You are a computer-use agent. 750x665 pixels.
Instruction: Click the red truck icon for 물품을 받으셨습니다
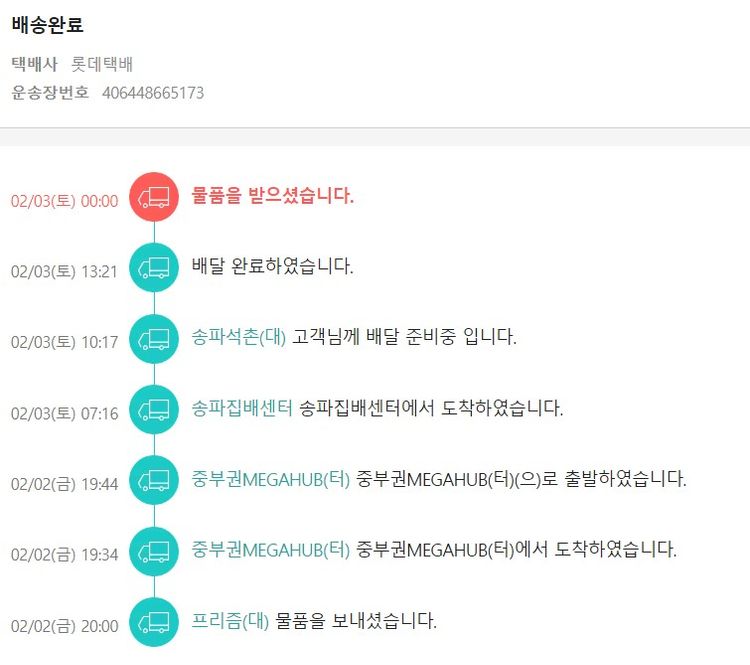[154, 197]
